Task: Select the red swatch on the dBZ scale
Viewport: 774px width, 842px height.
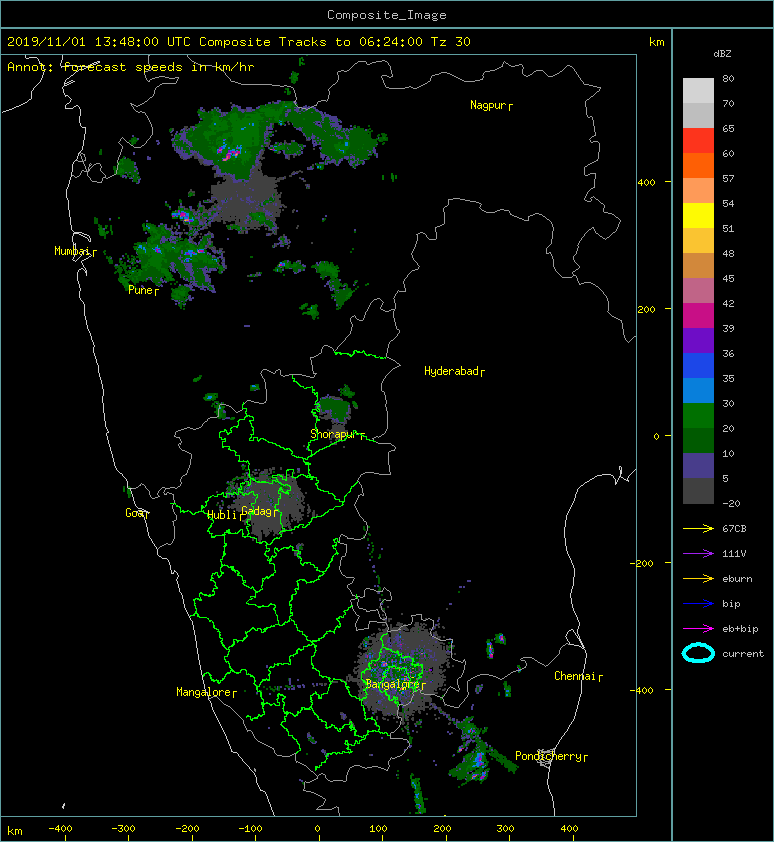Action: 698,141
